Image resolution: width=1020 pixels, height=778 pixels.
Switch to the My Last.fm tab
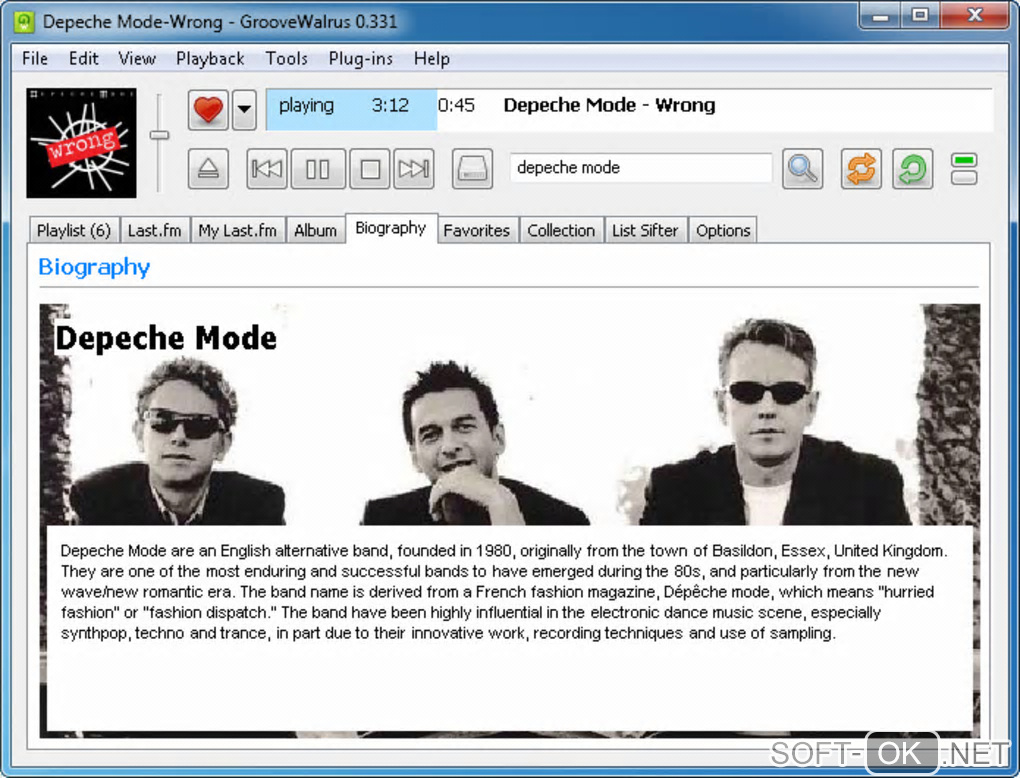pyautogui.click(x=237, y=230)
